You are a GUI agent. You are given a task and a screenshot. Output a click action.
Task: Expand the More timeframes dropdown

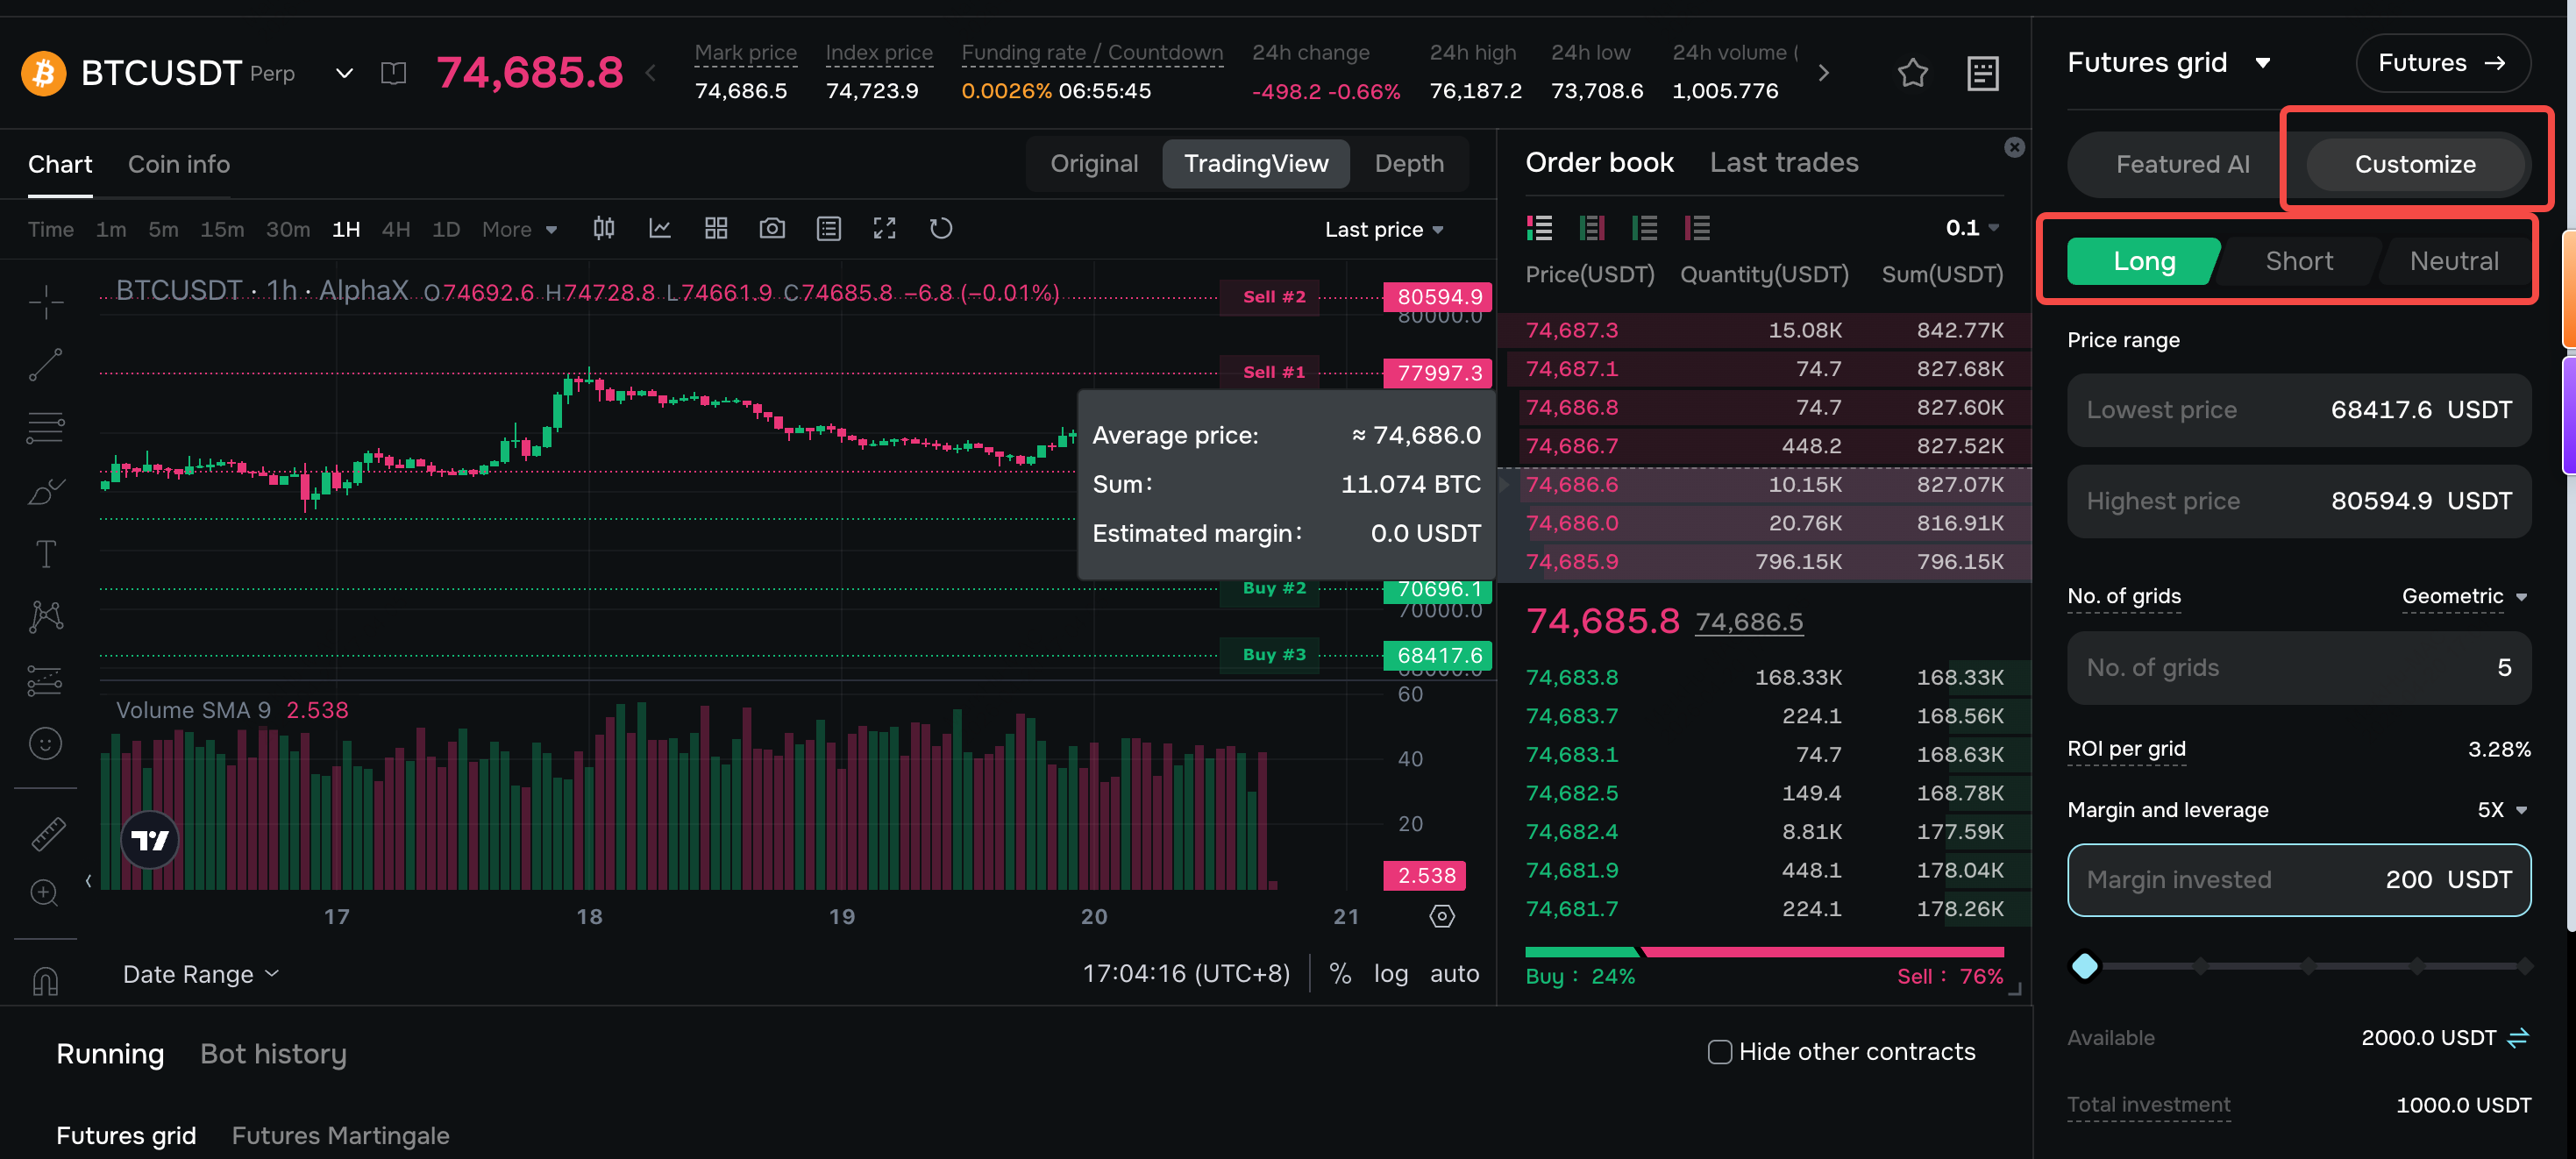519,230
